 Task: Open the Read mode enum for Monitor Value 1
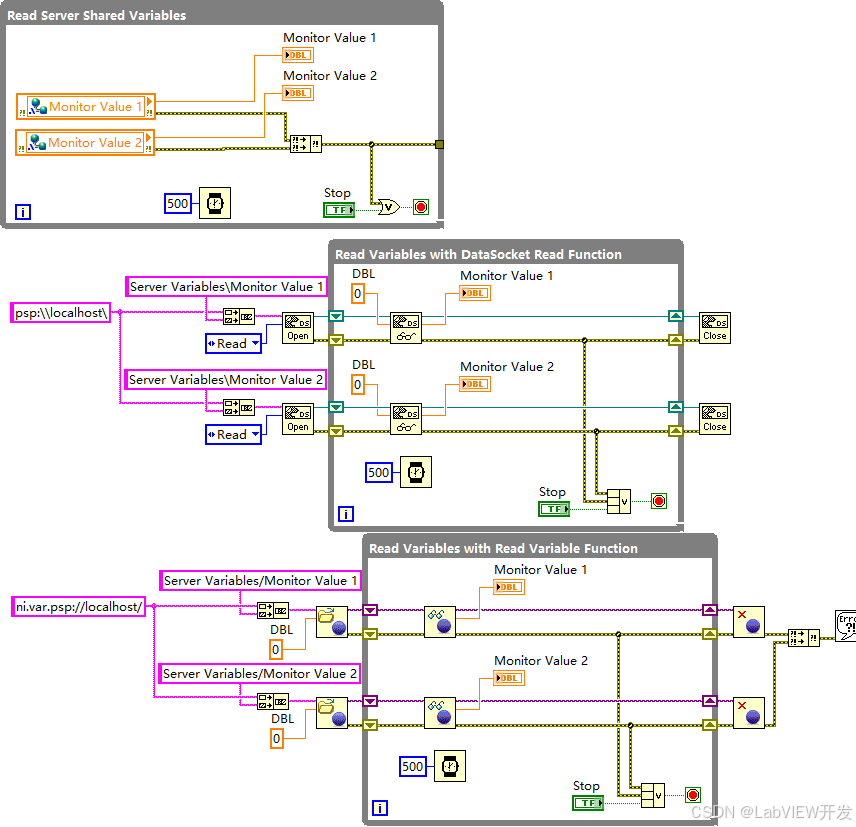pyautogui.click(x=233, y=343)
